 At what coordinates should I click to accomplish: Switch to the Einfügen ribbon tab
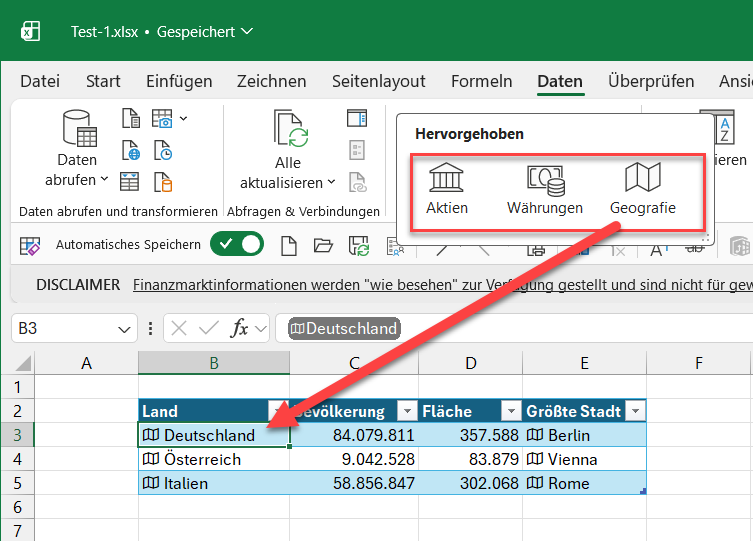tap(179, 82)
